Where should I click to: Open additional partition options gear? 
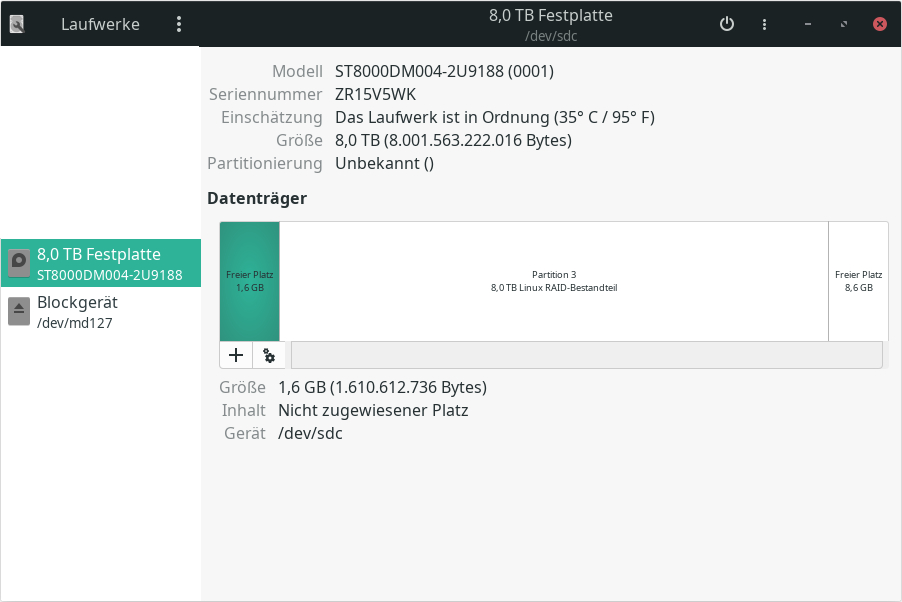pyautogui.click(x=269, y=355)
